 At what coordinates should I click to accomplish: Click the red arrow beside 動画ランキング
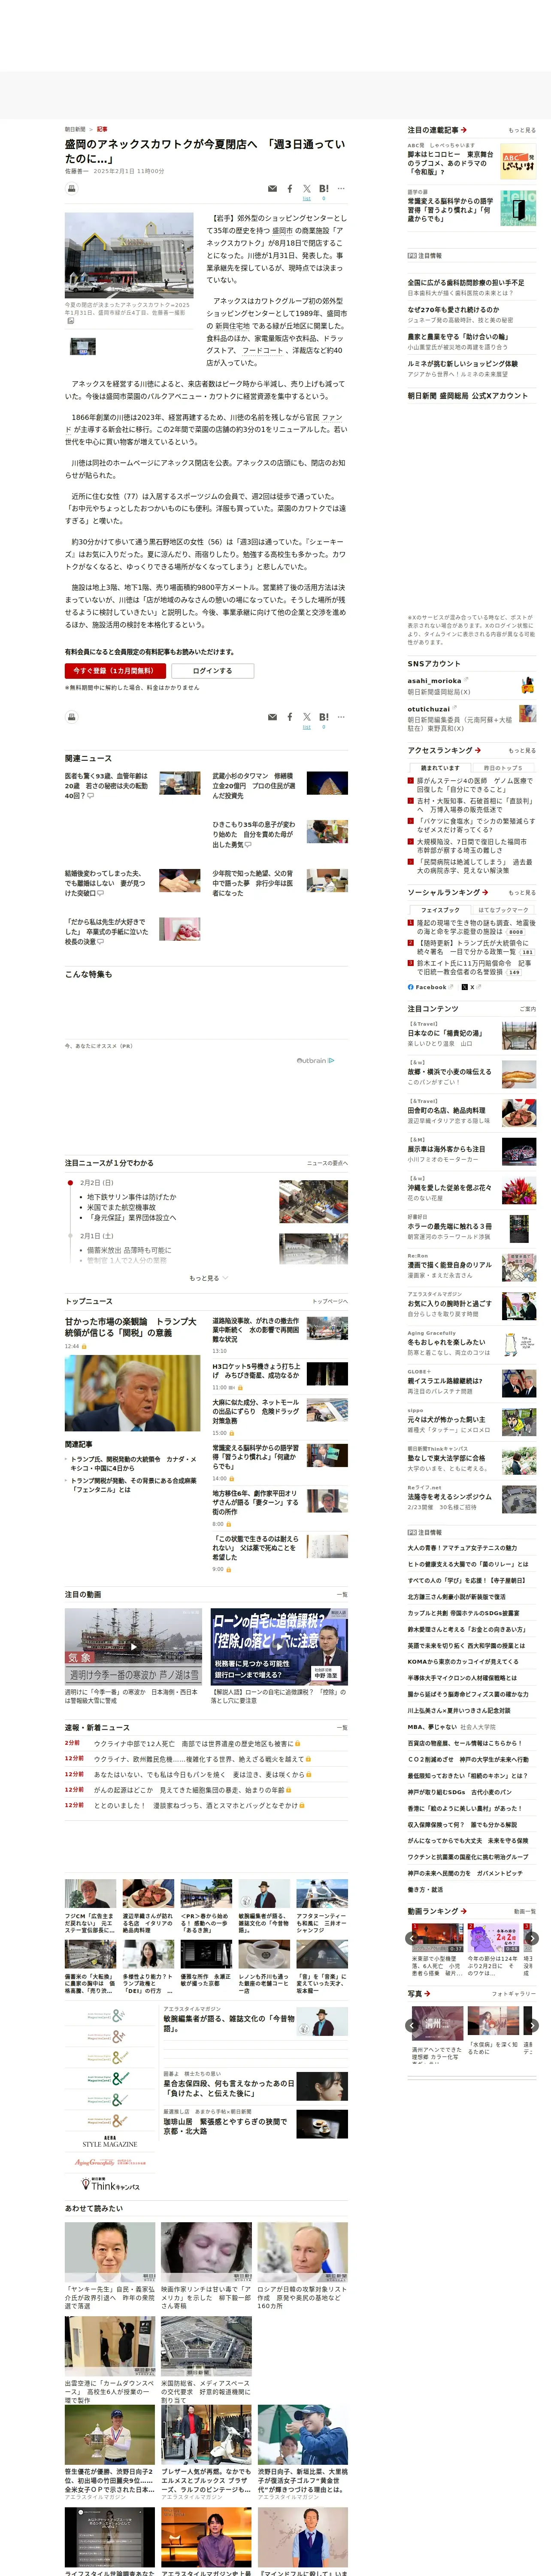[464, 1911]
